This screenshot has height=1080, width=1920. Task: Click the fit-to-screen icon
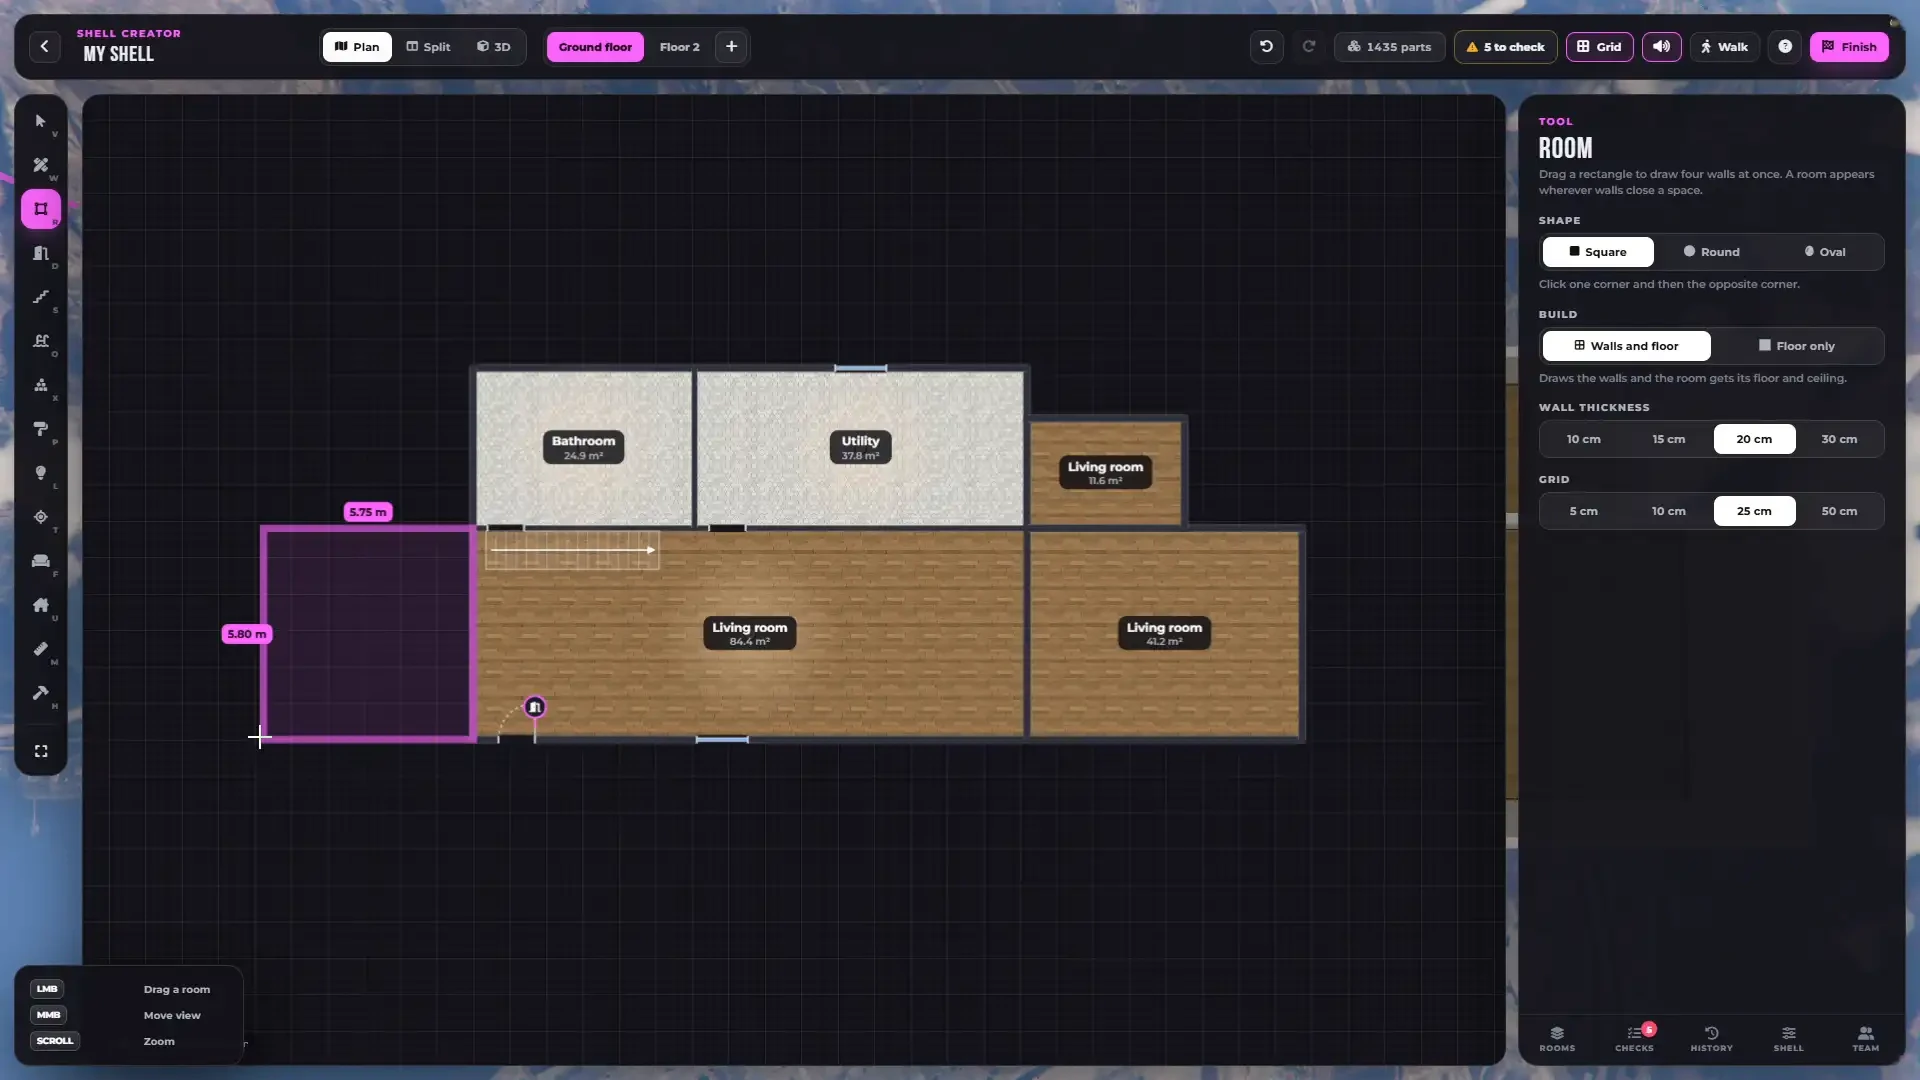tap(41, 751)
